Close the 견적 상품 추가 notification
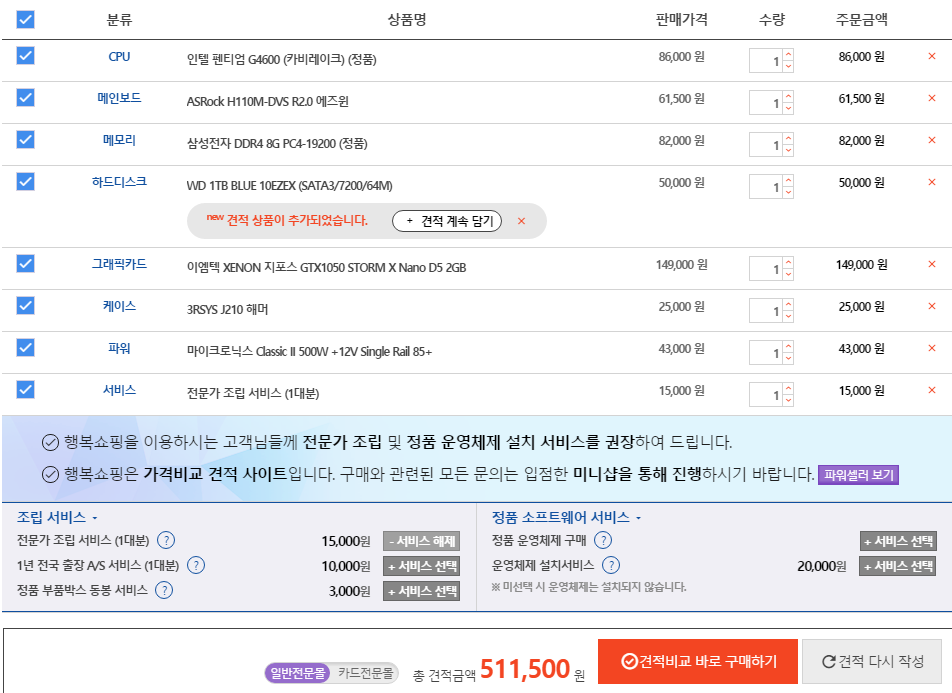Viewport: 952px width, 693px height. click(521, 221)
